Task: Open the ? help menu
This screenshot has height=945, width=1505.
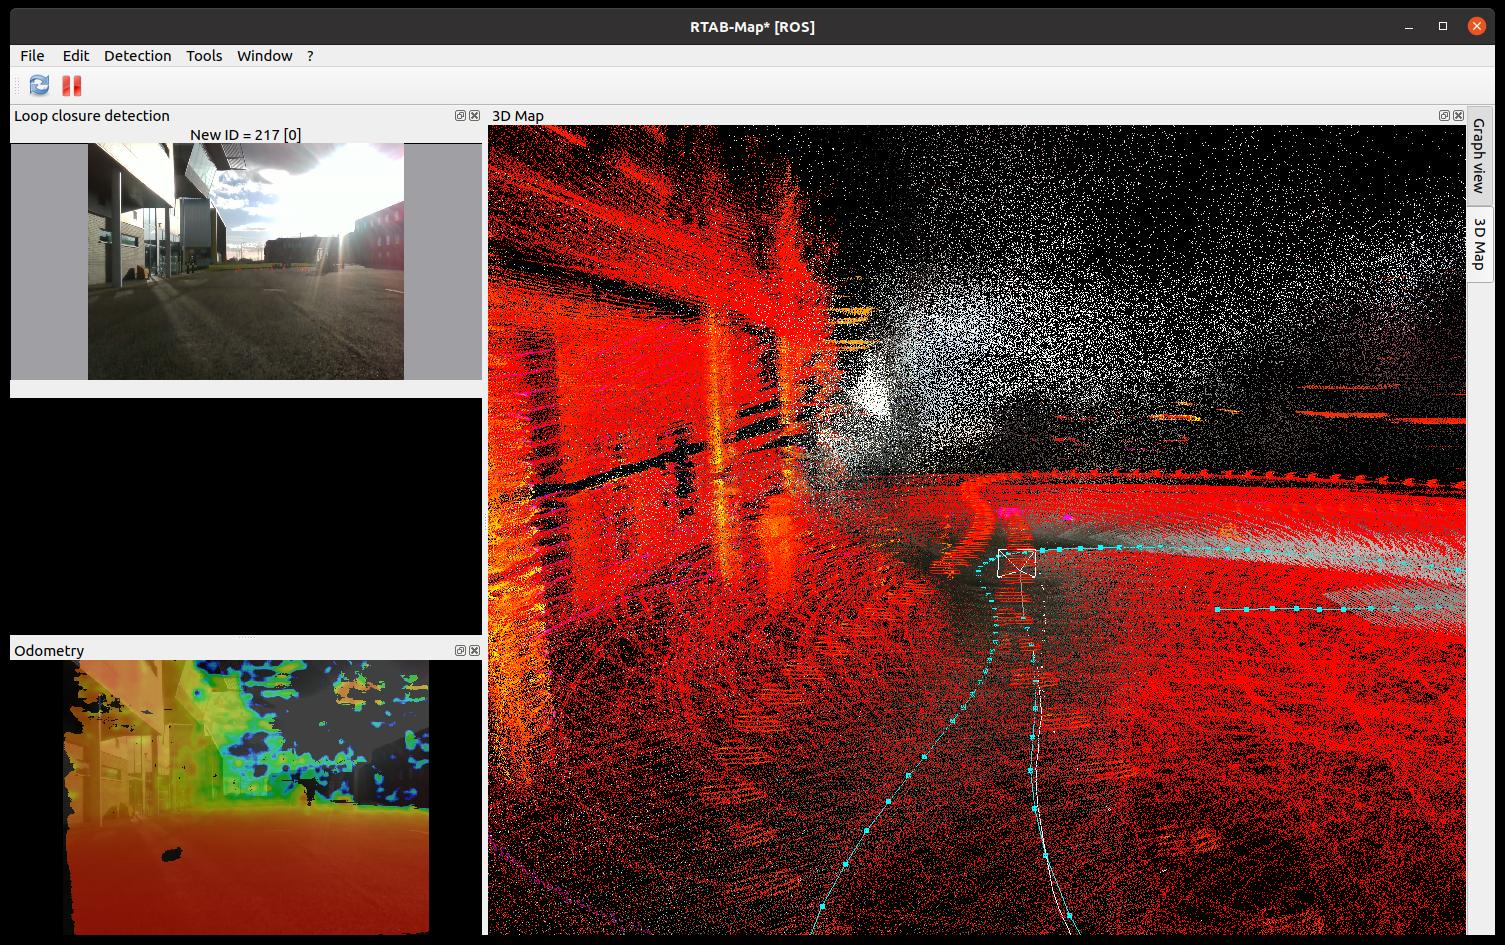Action: pos(310,56)
